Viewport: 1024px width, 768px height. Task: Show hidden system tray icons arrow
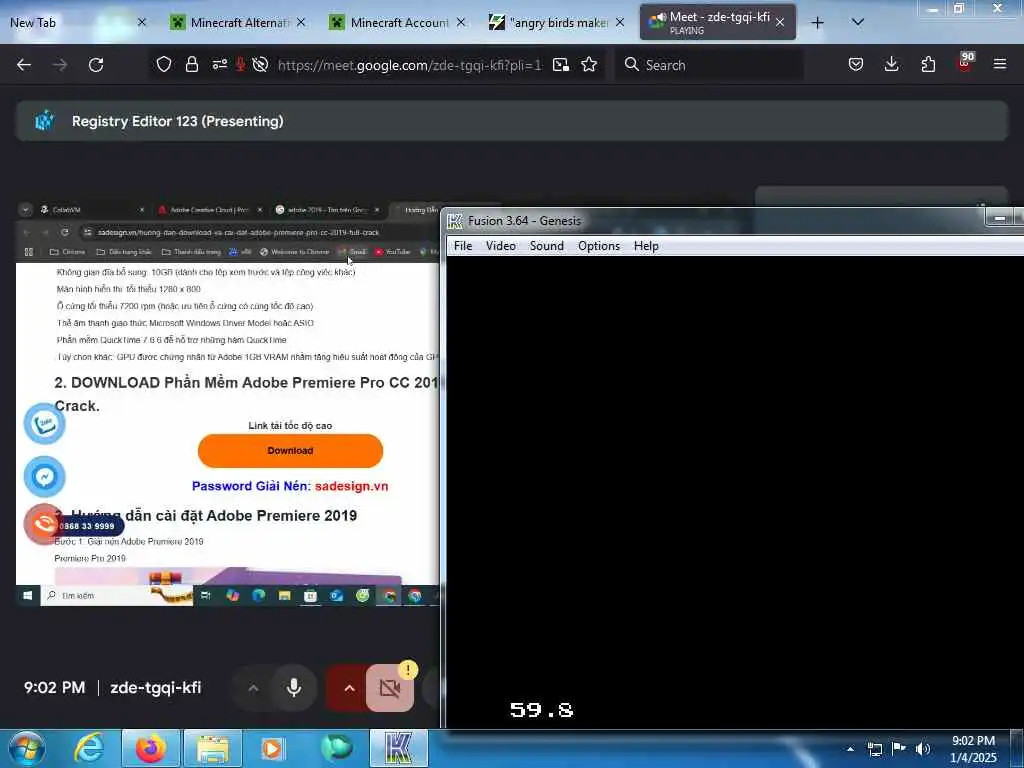point(850,749)
